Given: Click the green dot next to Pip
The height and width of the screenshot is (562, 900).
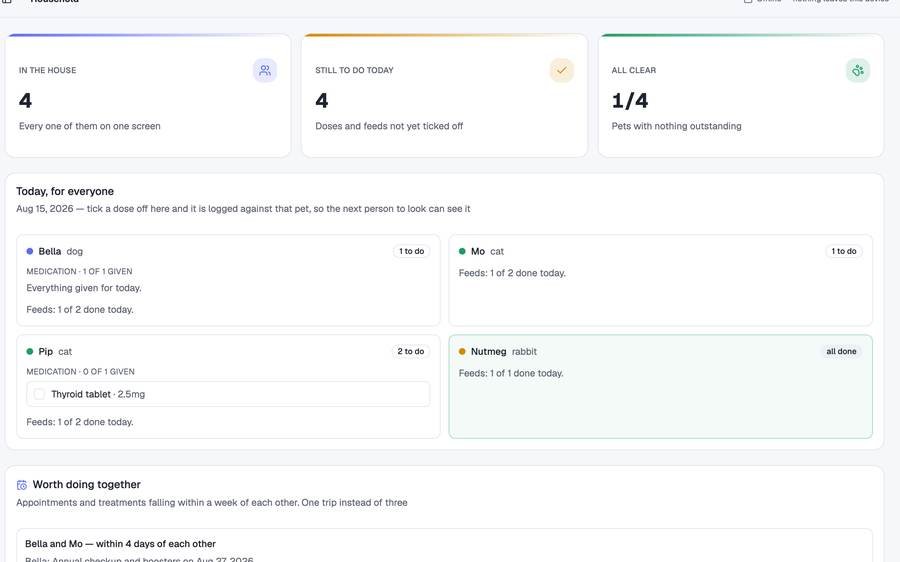Looking at the screenshot, I should coord(30,351).
